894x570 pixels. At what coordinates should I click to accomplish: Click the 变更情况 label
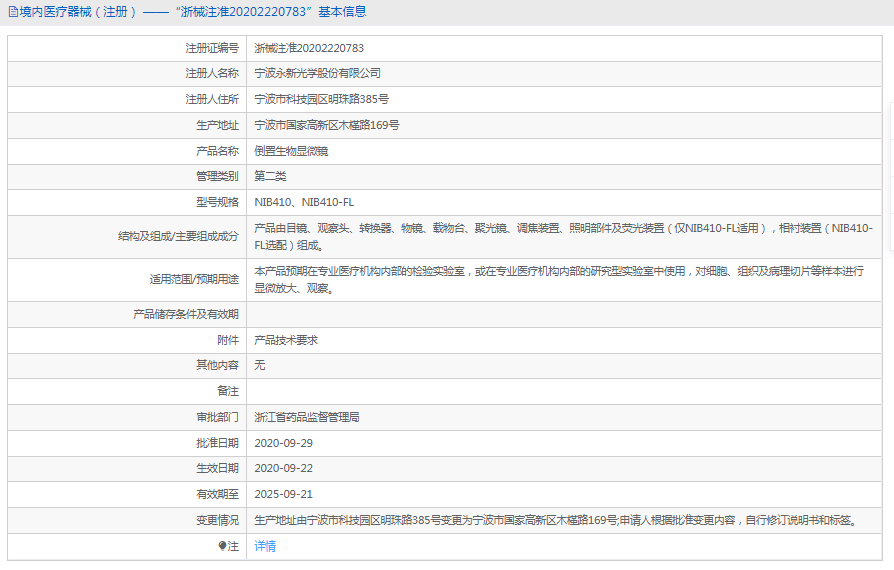coord(217,520)
